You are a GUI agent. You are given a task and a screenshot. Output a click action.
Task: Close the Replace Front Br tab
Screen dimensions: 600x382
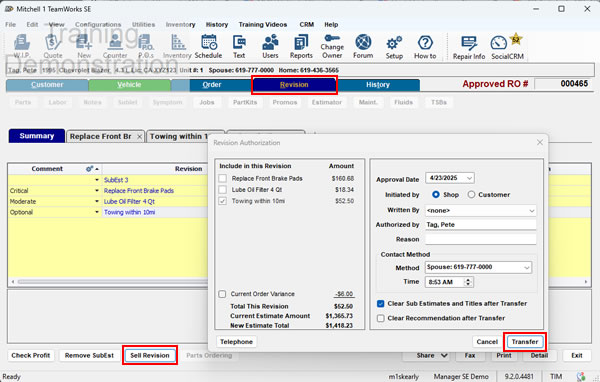tap(140, 137)
